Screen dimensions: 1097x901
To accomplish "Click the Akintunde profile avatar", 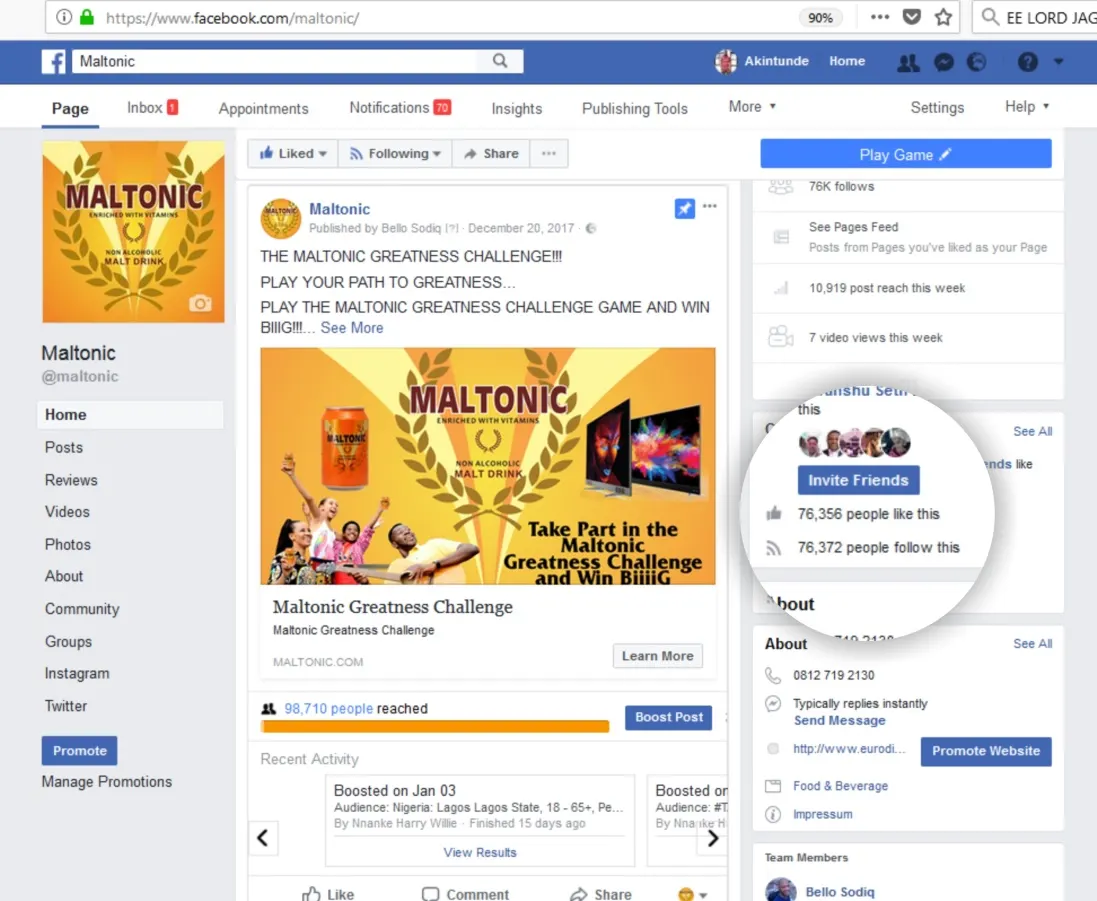I will (x=726, y=62).
